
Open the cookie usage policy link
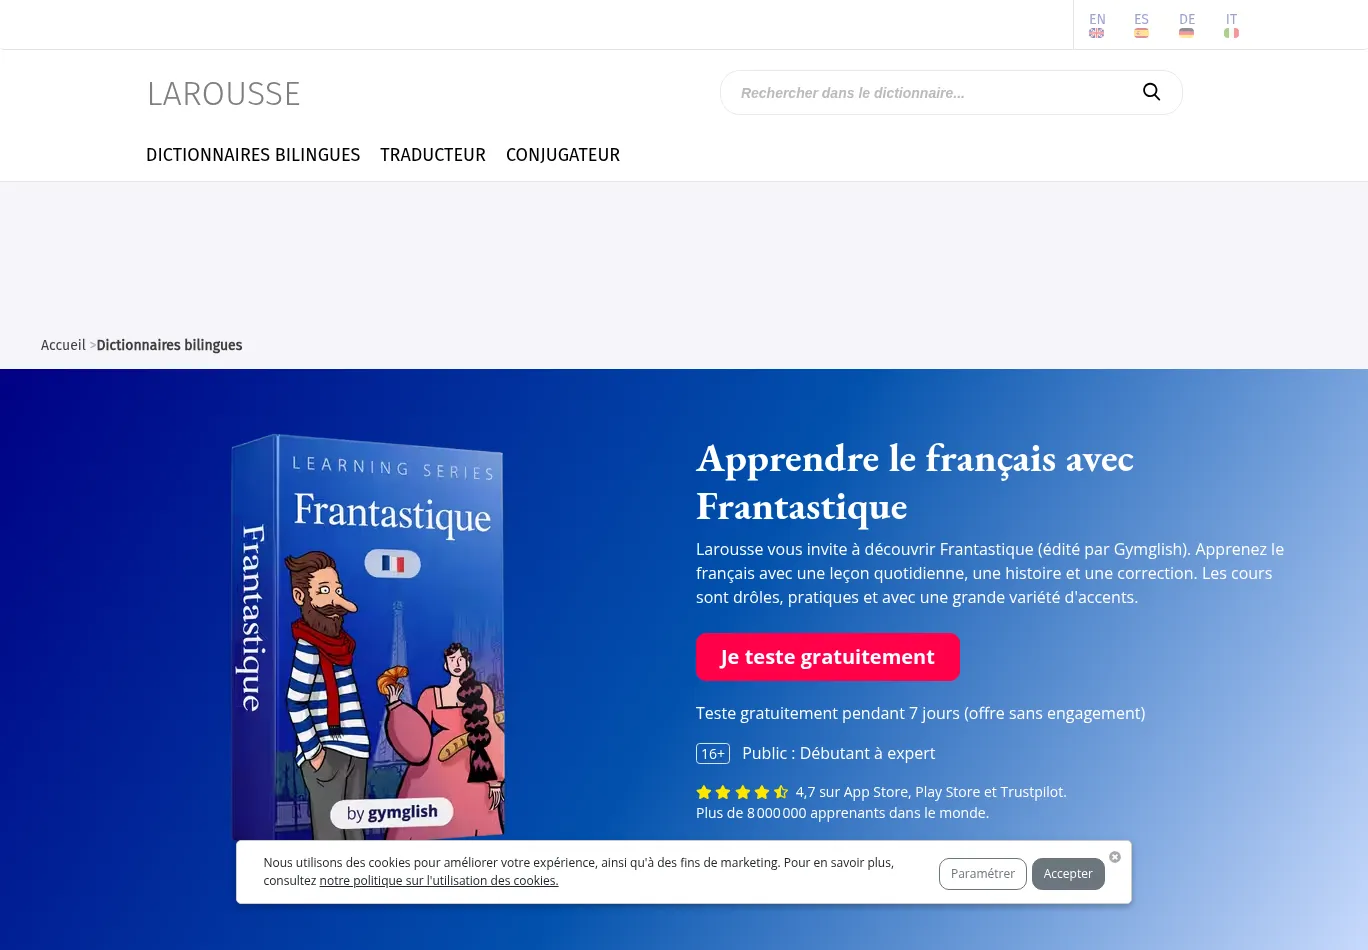(439, 881)
